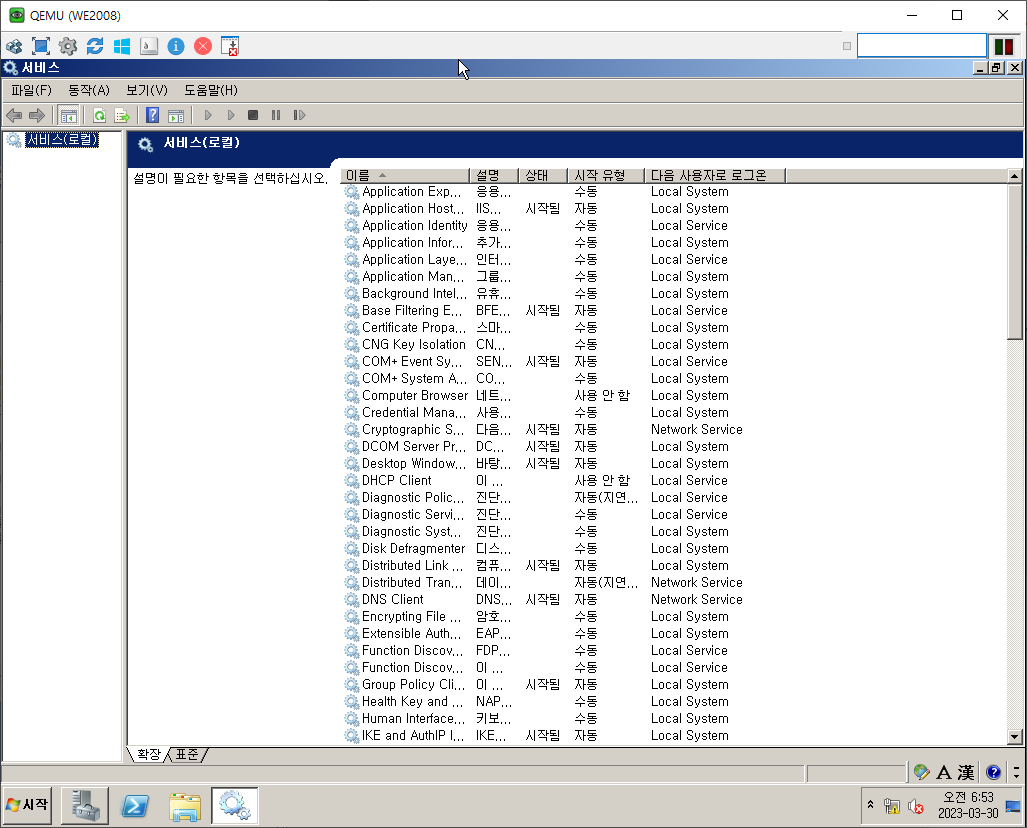The width and height of the screenshot is (1027, 828).
Task: Click the 漢 Hanja language bar button
Action: (966, 773)
